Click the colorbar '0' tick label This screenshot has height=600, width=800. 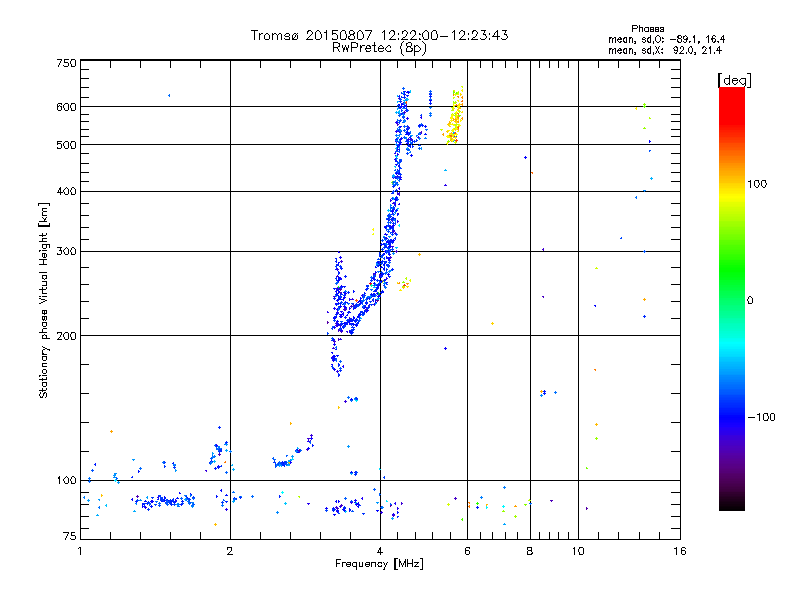pyautogui.click(x=750, y=300)
